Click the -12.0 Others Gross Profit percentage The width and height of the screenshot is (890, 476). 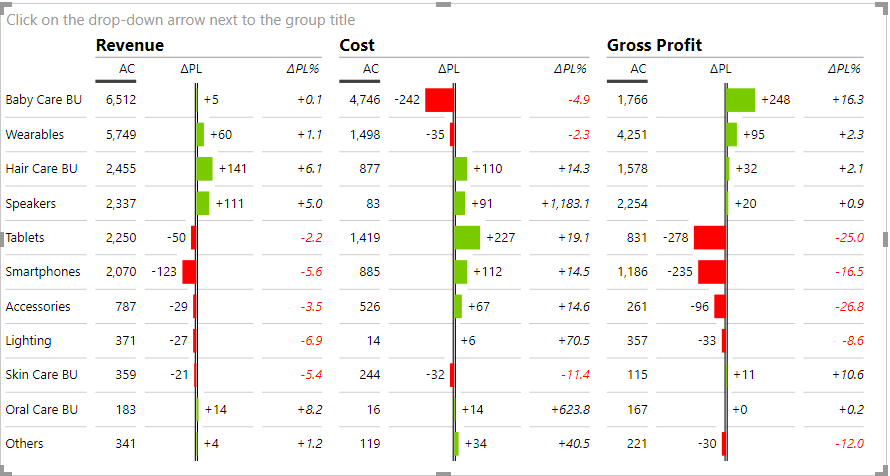849,443
